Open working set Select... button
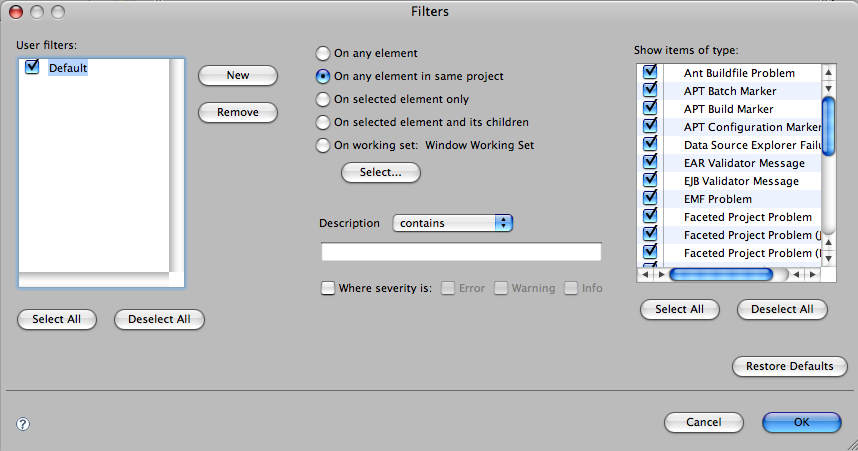This screenshot has width=858, height=451. coord(381,172)
